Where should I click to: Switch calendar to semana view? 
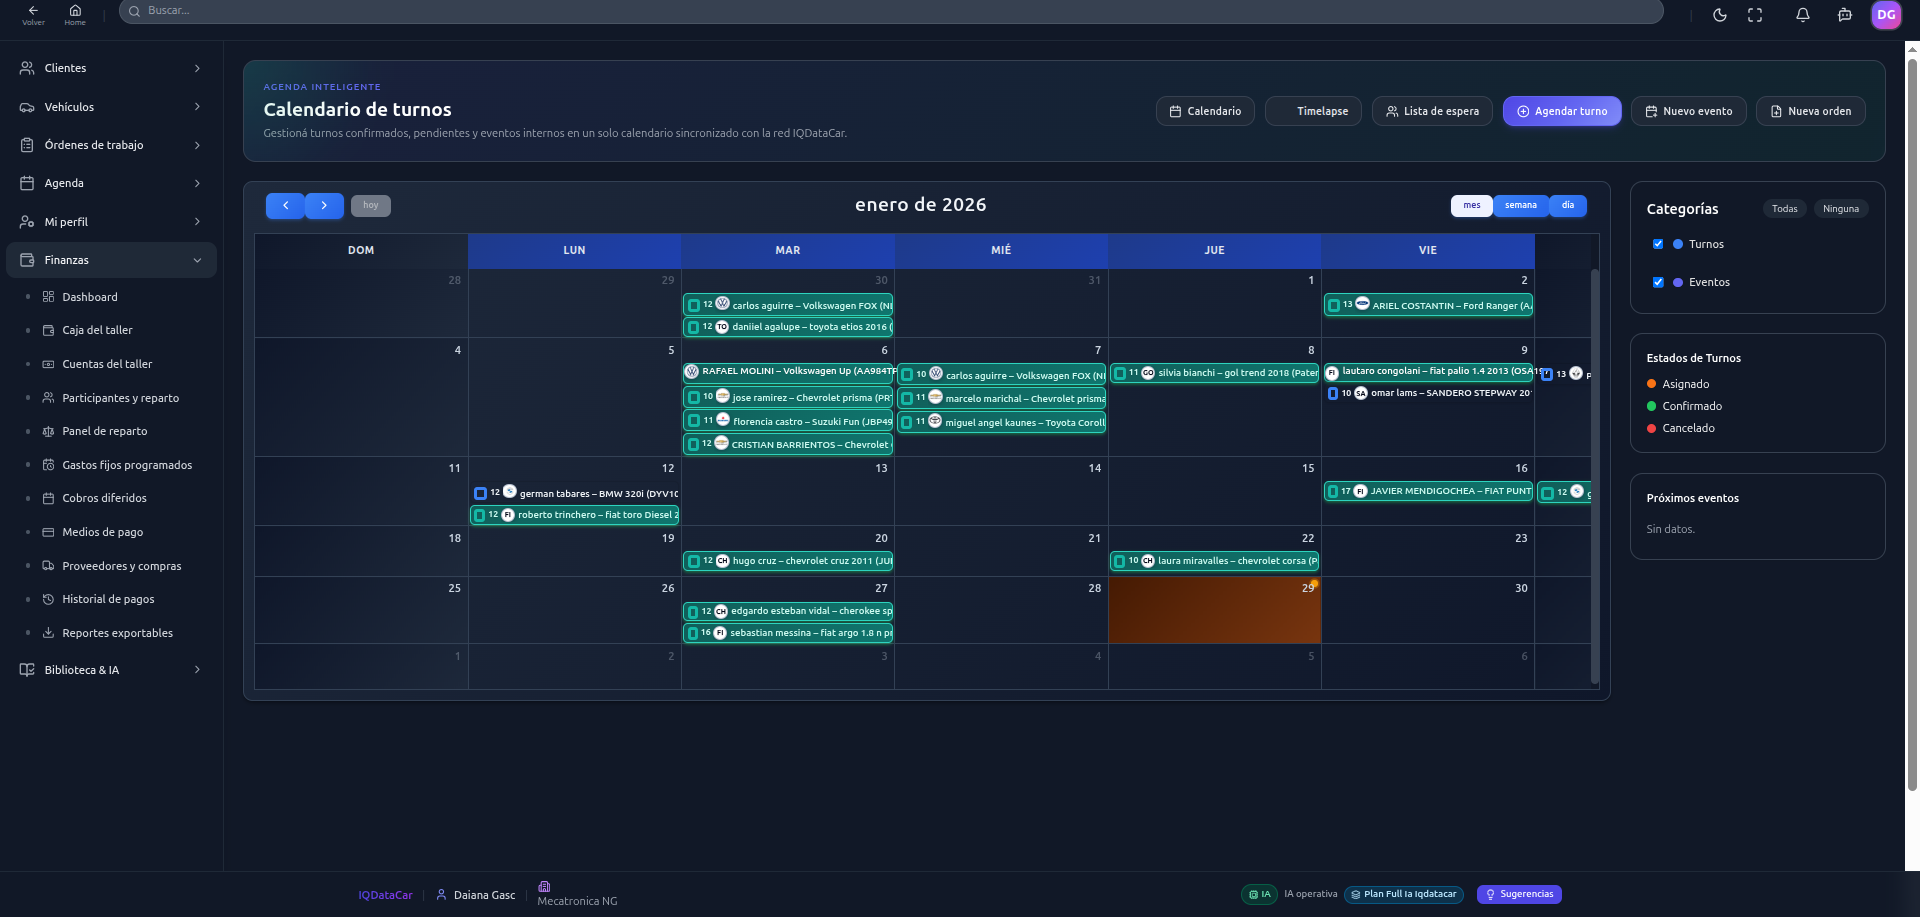tap(1520, 205)
